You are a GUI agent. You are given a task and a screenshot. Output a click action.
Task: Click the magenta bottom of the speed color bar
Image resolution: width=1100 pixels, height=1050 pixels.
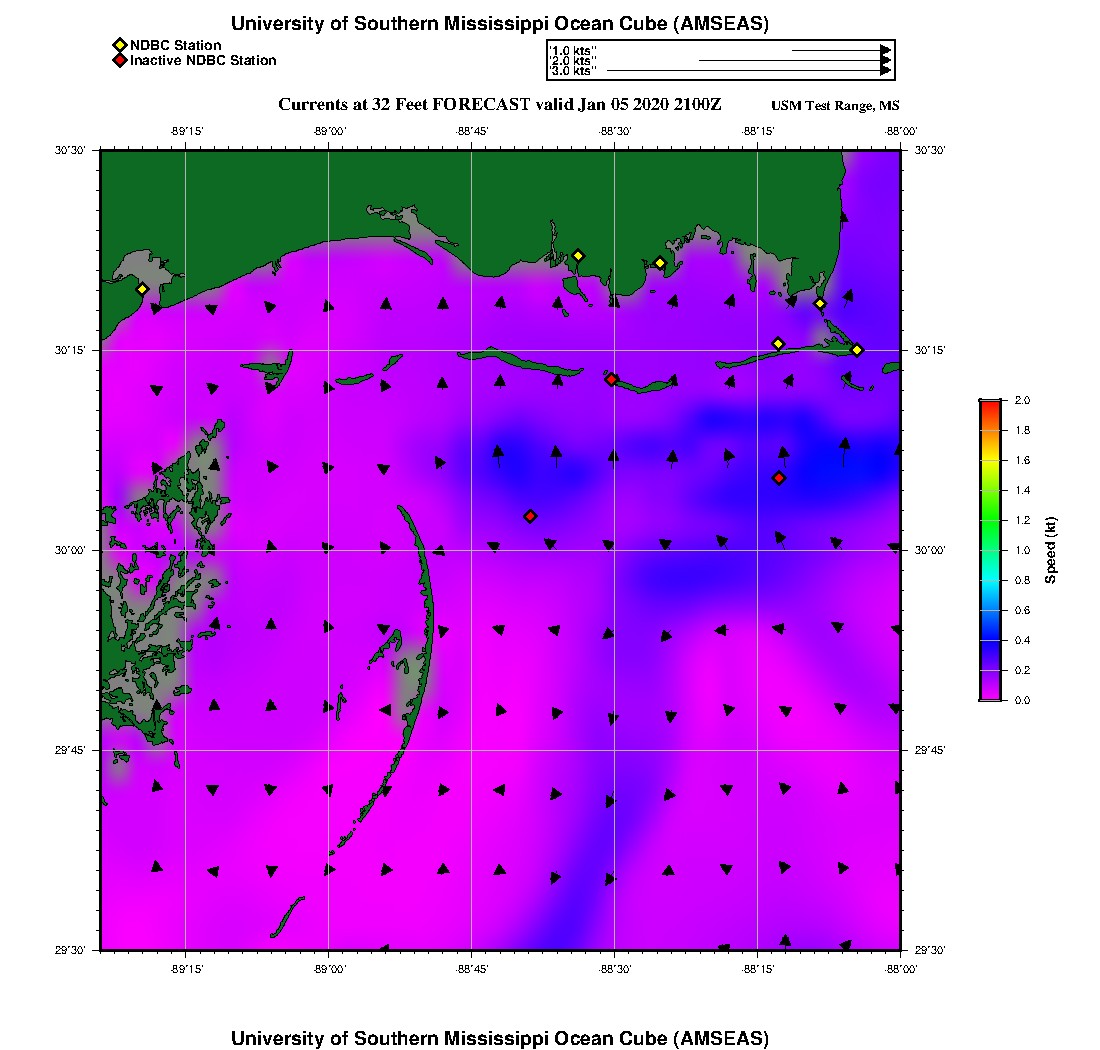coord(991,694)
